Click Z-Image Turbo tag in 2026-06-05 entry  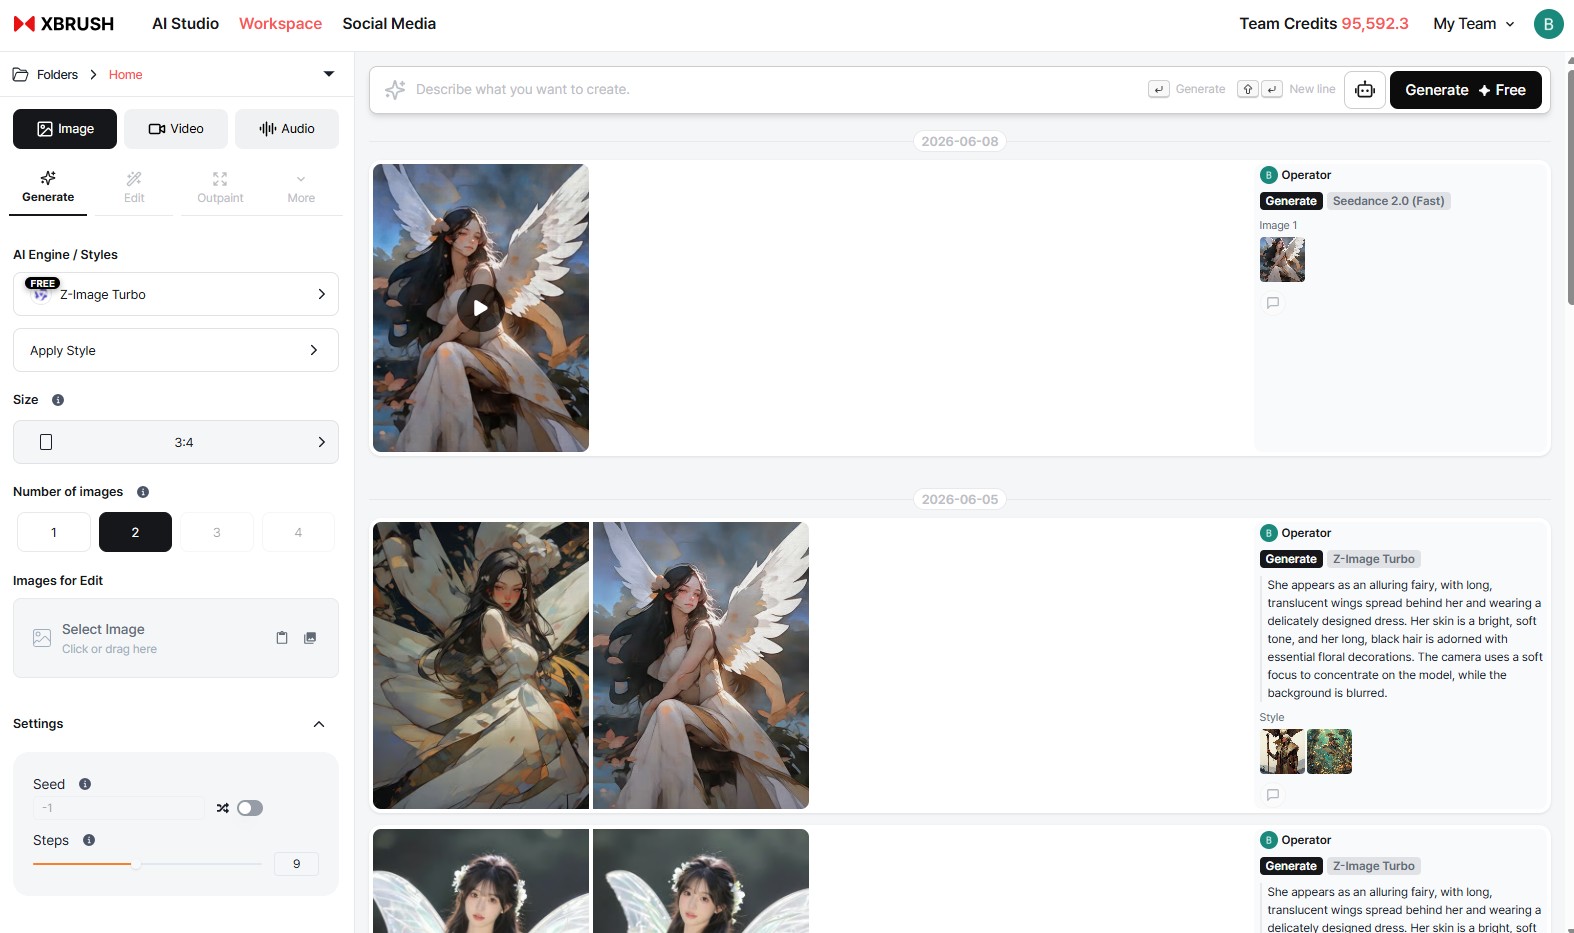[x=1374, y=559]
